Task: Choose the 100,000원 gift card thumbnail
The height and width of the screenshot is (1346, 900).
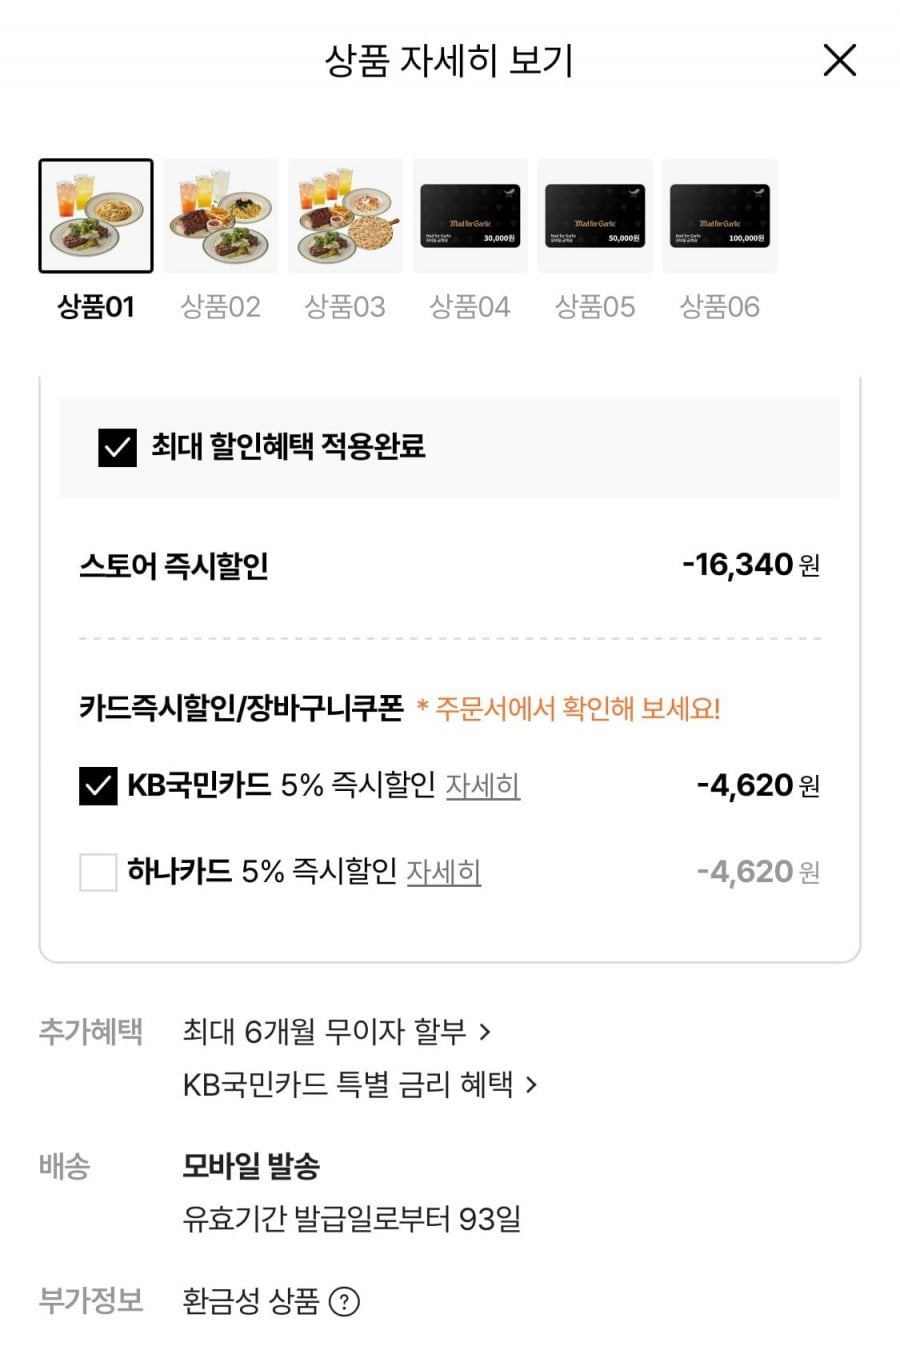Action: pyautogui.click(x=720, y=216)
